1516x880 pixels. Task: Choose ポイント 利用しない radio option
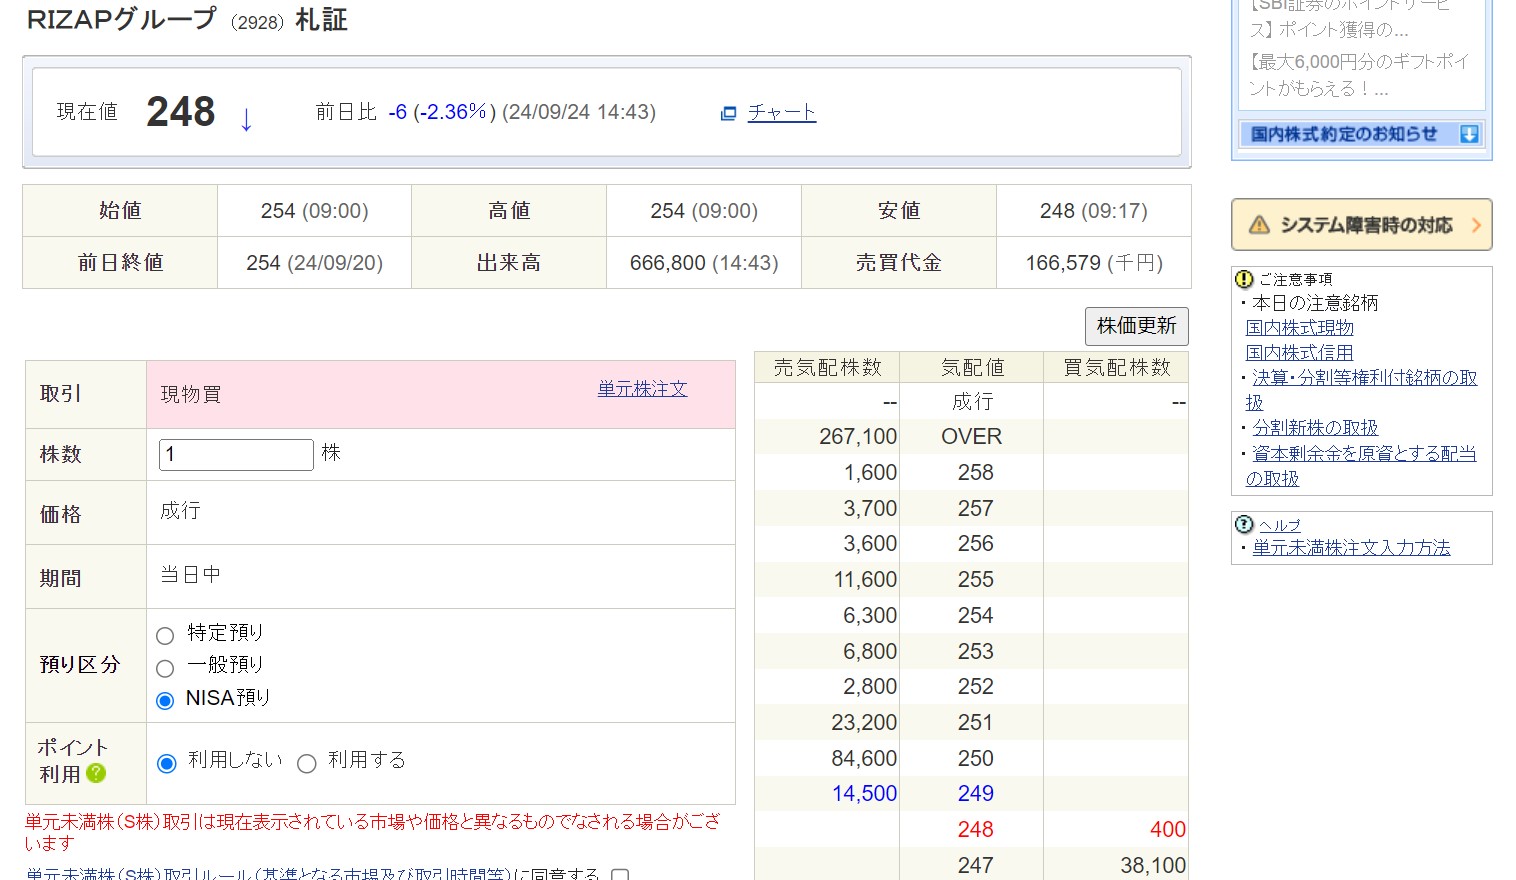point(167,763)
